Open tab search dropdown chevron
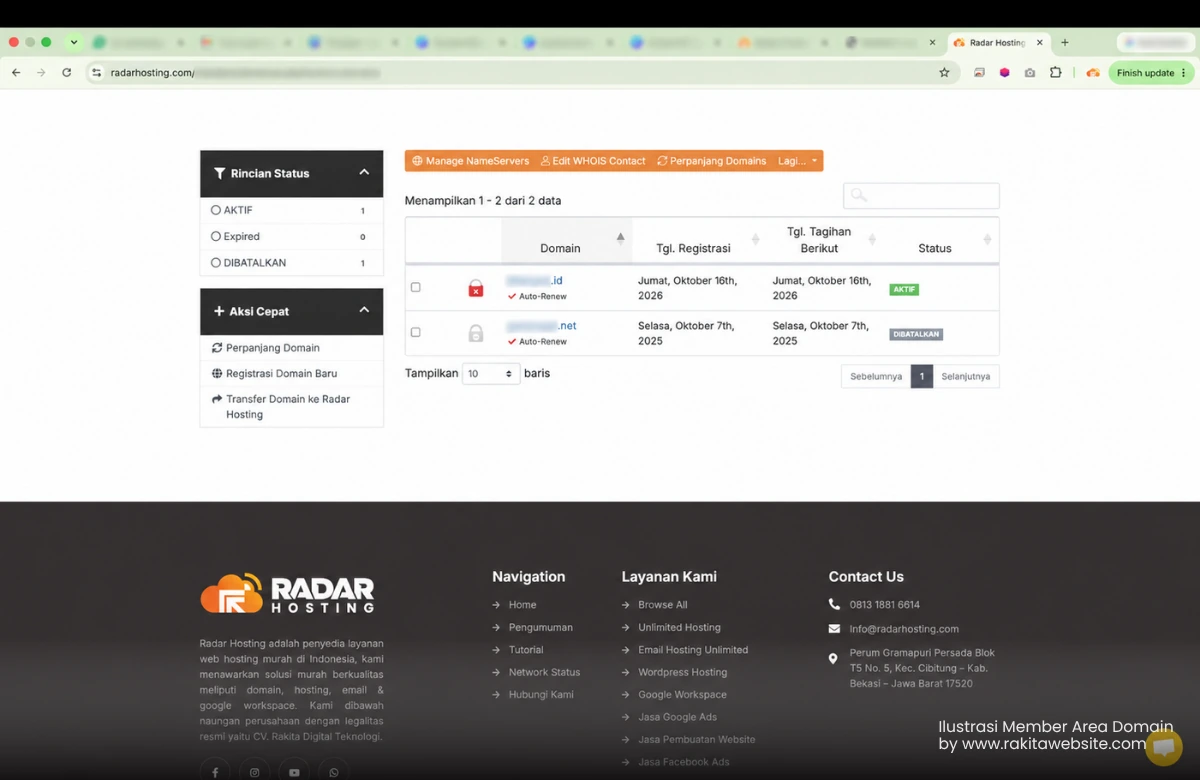The height and width of the screenshot is (780, 1200). coord(74,43)
